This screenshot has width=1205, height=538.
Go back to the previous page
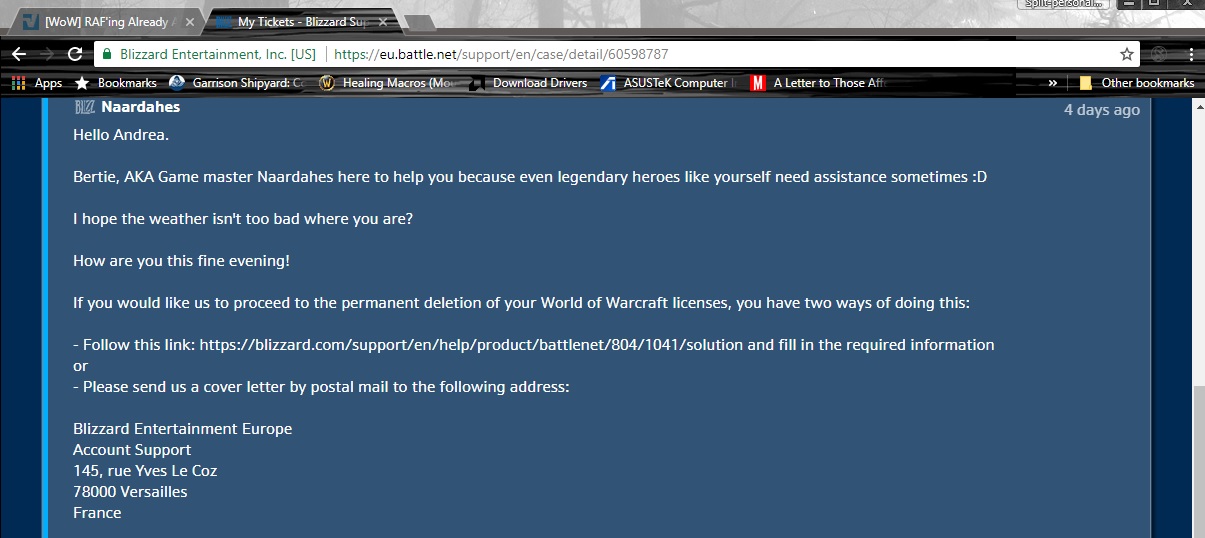click(18, 54)
